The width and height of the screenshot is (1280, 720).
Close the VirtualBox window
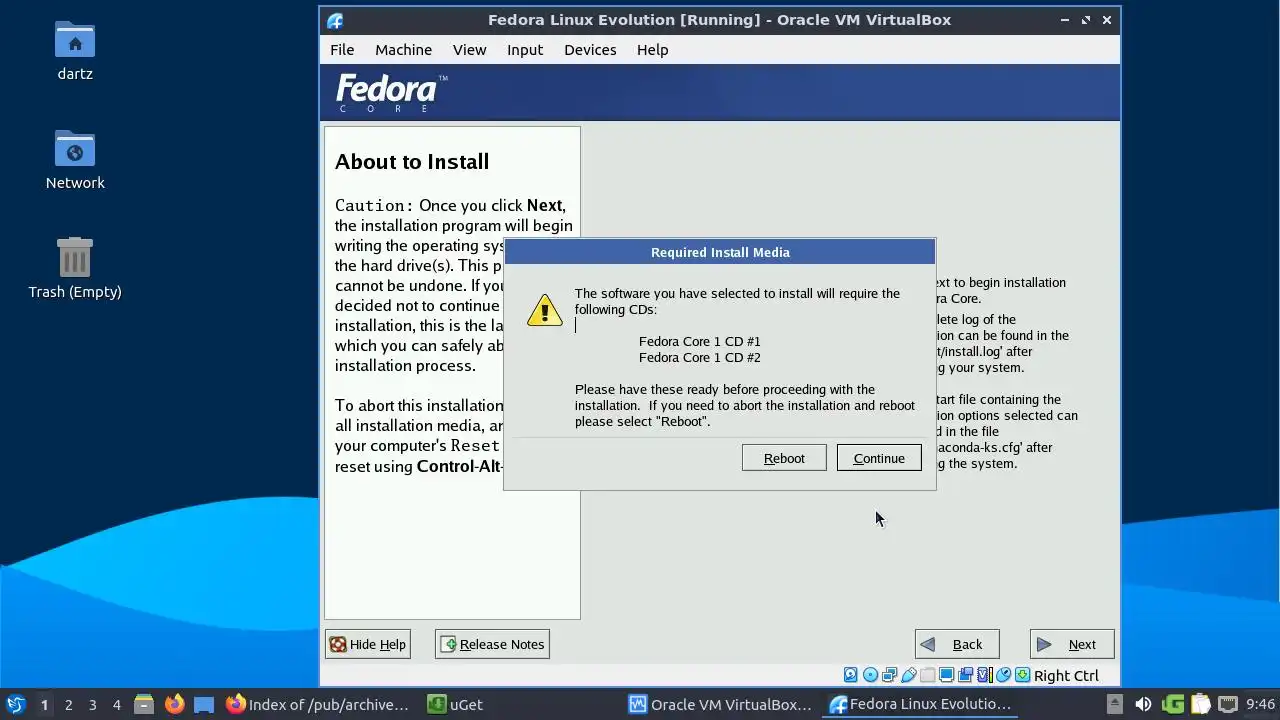[x=1107, y=20]
